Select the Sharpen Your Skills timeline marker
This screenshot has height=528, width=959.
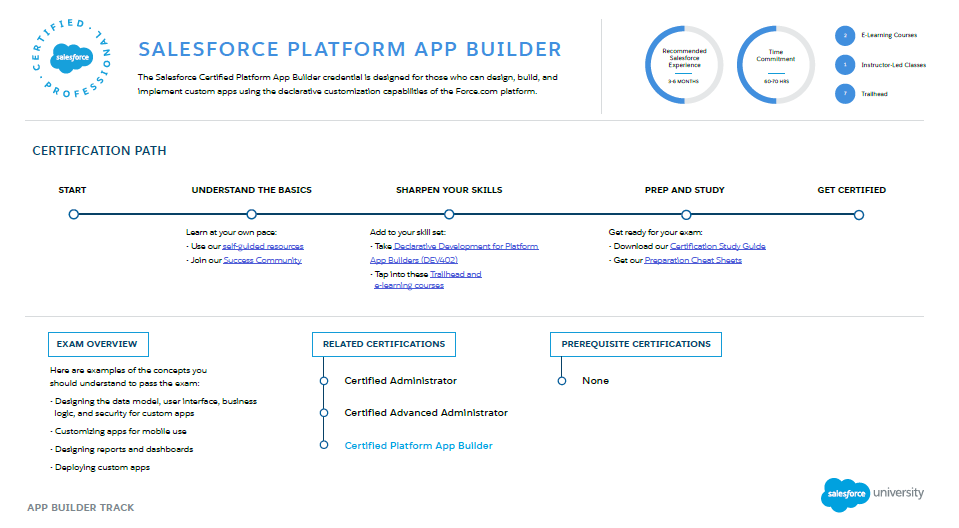pyautogui.click(x=449, y=214)
